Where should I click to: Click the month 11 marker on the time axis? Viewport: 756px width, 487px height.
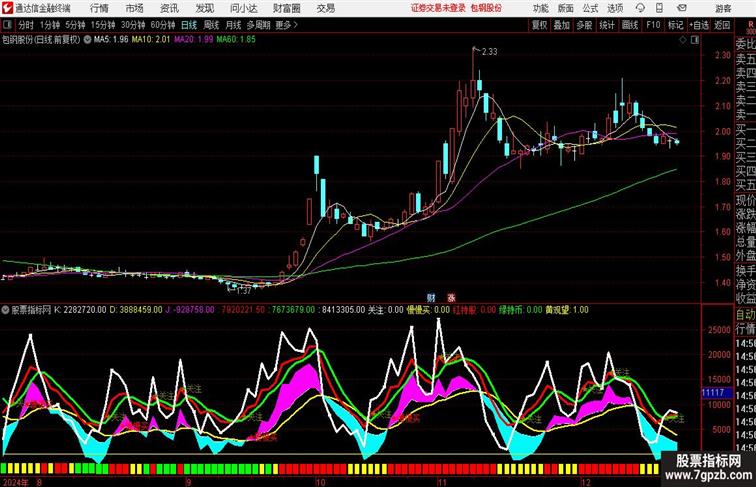442,482
